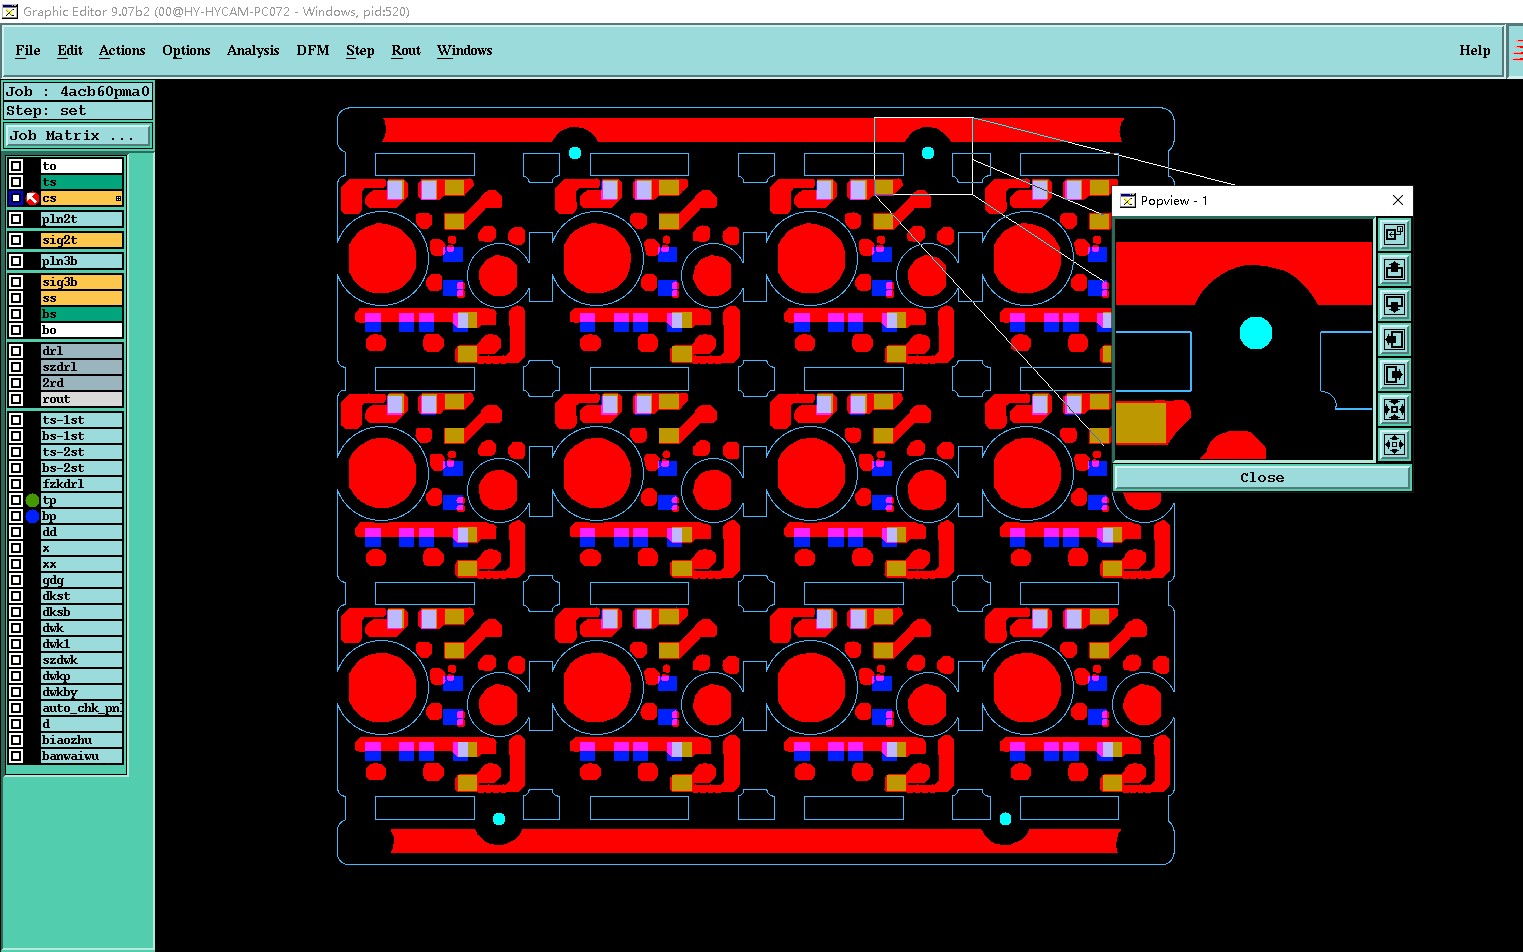Image resolution: width=1523 pixels, height=952 pixels.
Task: Toggle the checkbox for layer to
Action: [16, 166]
